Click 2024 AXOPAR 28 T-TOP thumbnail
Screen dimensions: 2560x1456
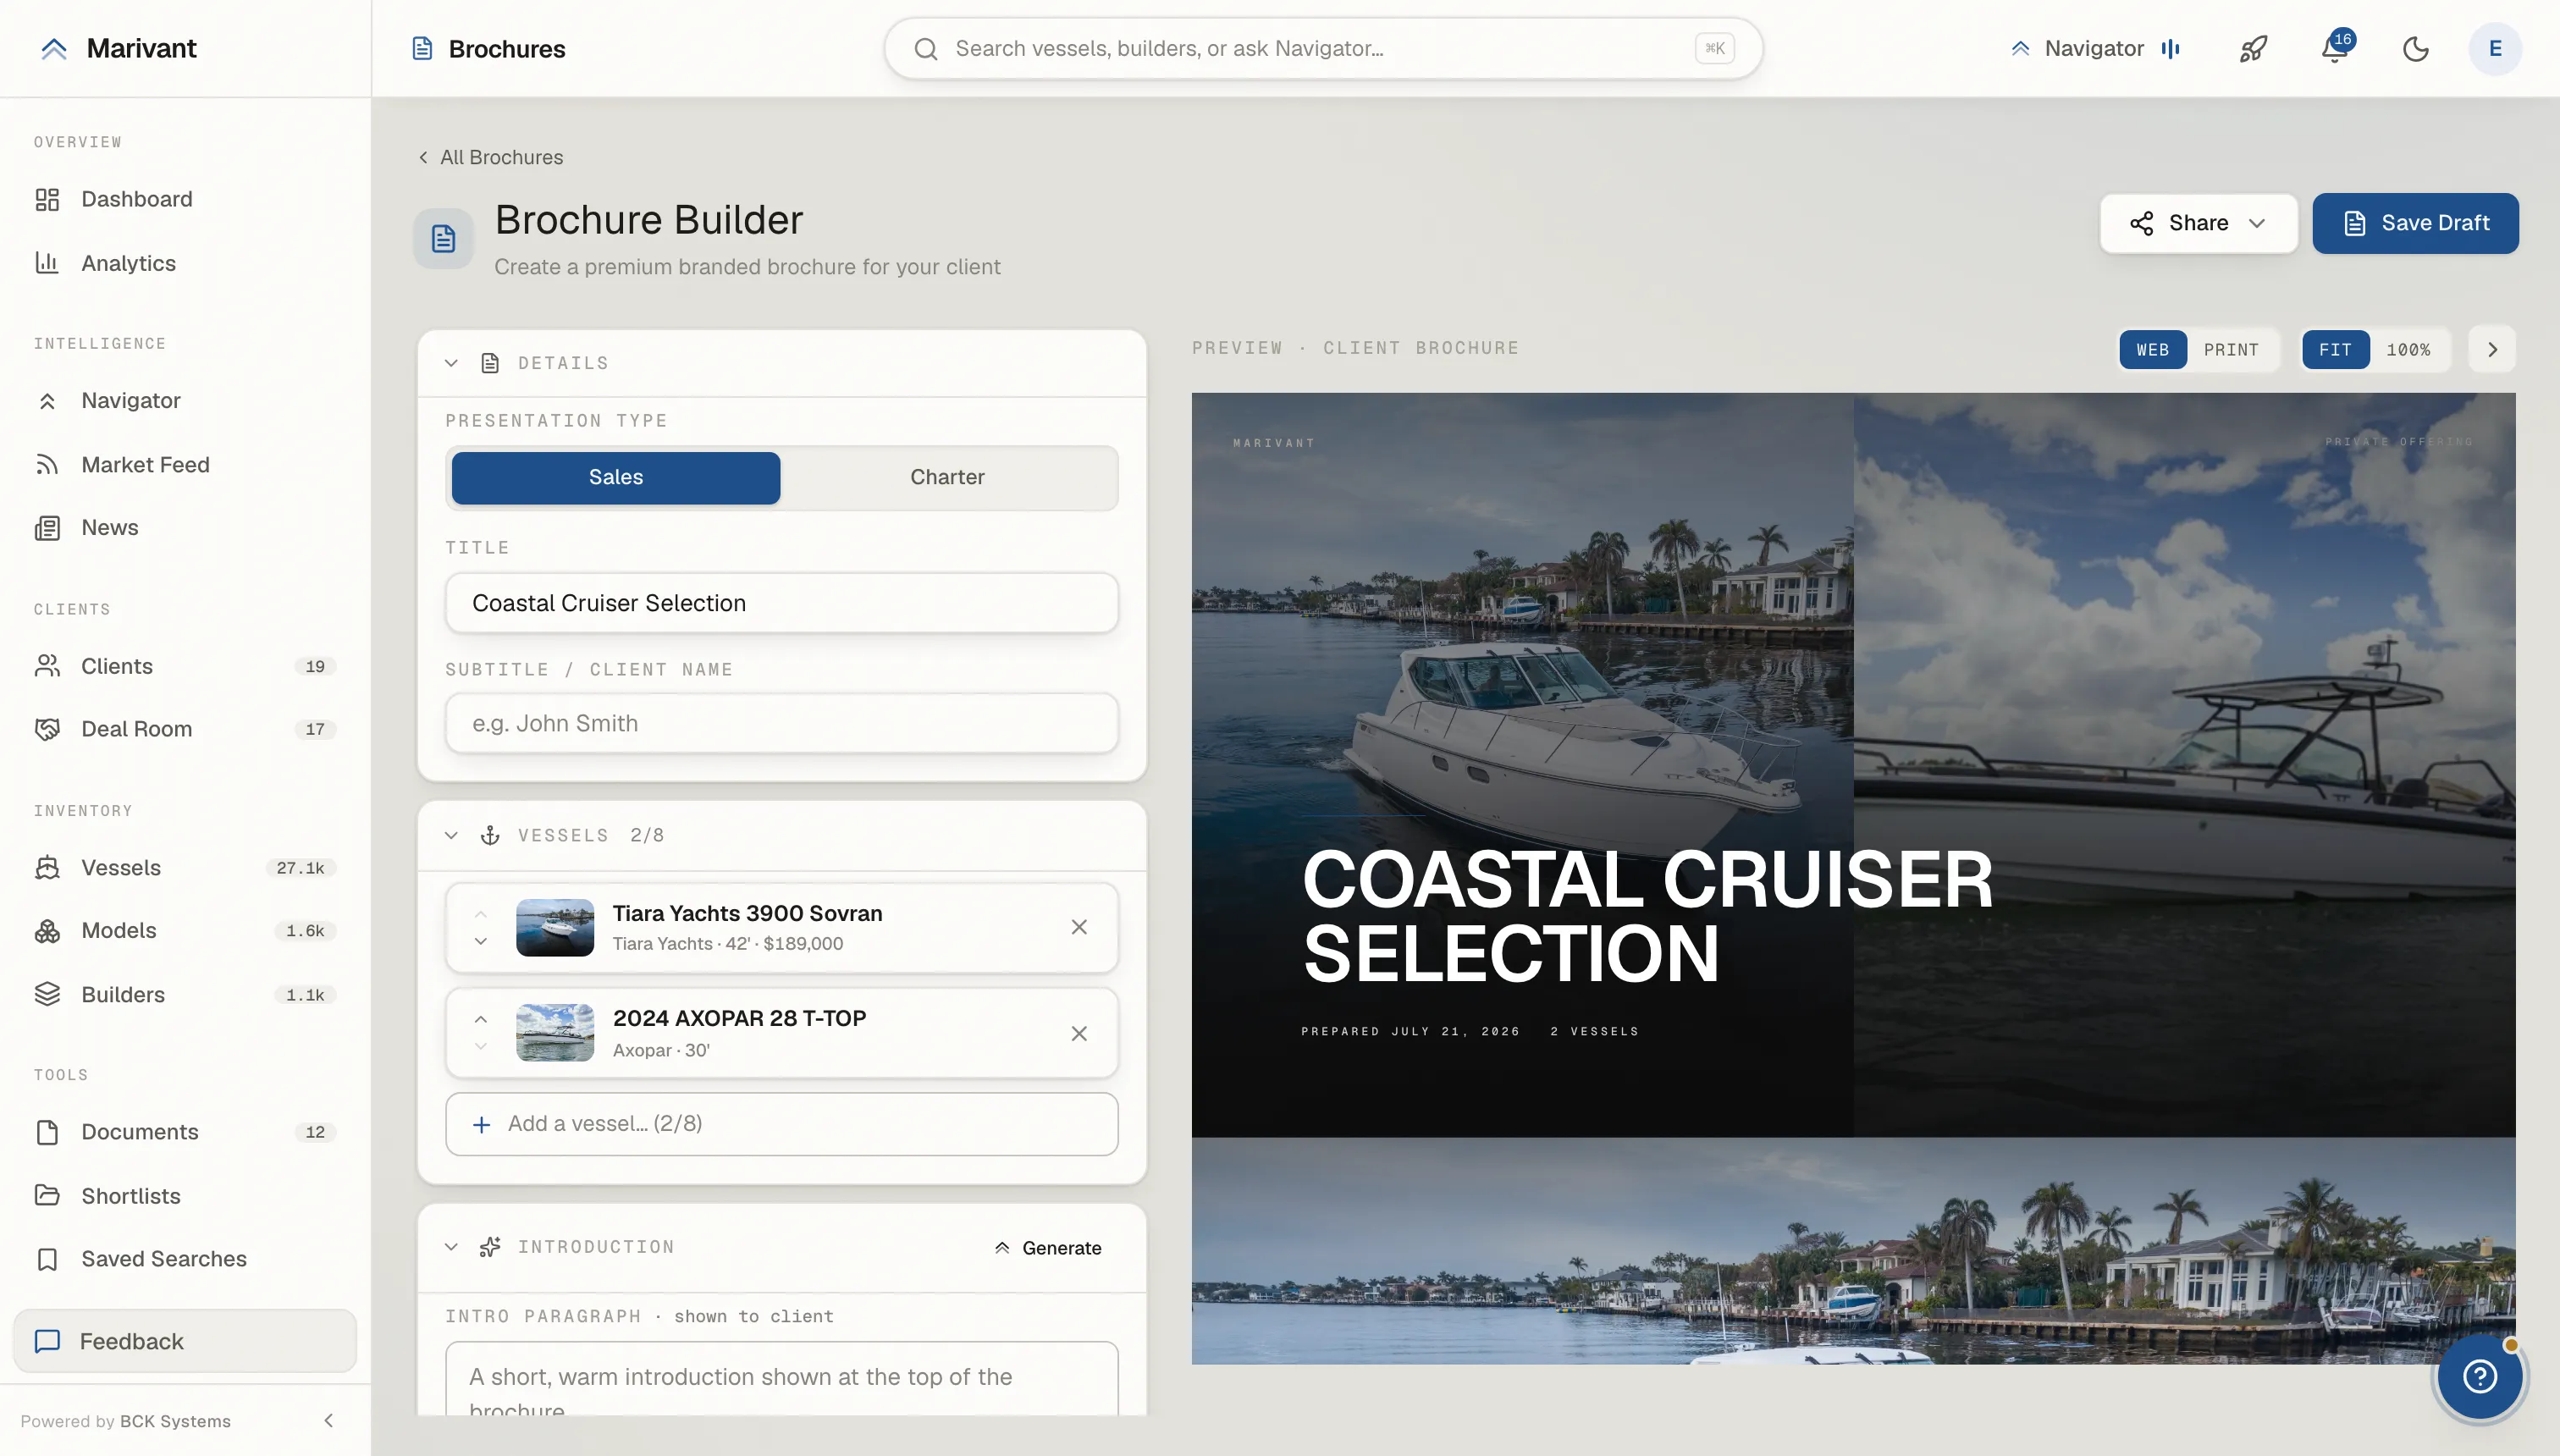(x=555, y=1033)
